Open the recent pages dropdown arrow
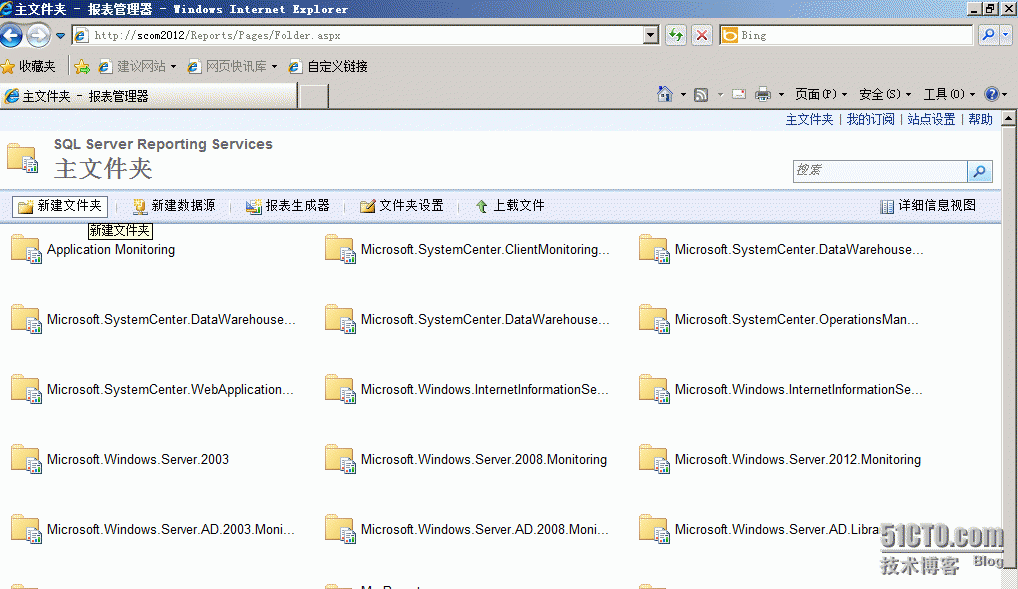1018x589 pixels. pos(60,36)
